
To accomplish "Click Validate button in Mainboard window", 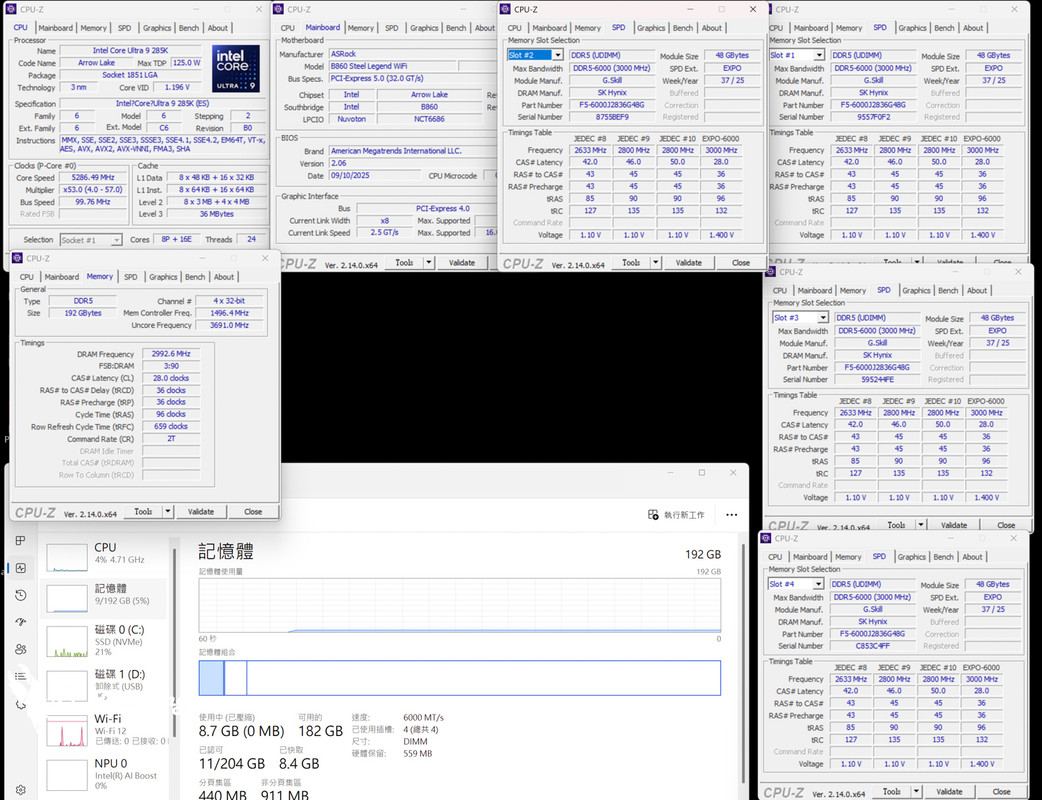I will (462, 263).
